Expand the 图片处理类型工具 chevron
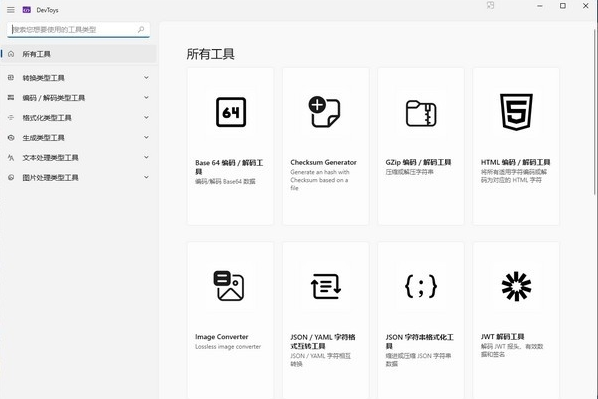The image size is (598, 399). [x=146, y=177]
